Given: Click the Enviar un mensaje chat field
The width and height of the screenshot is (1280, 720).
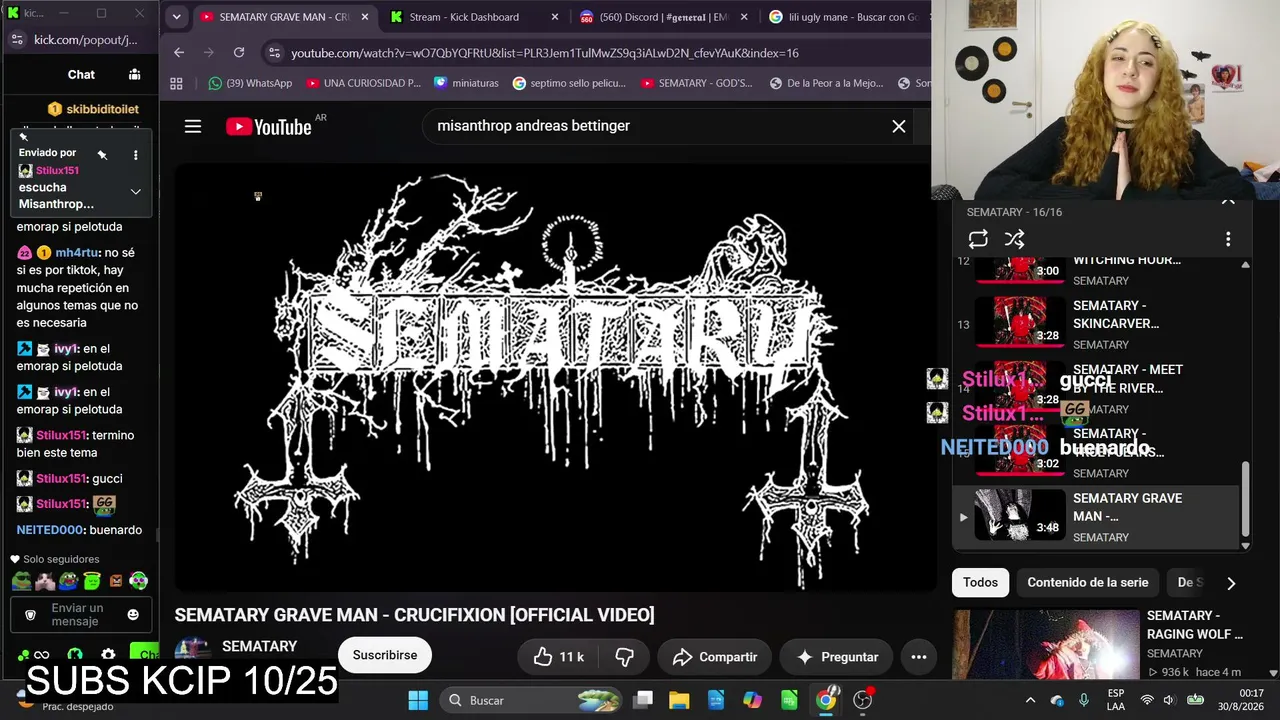Looking at the screenshot, I should click(82, 614).
